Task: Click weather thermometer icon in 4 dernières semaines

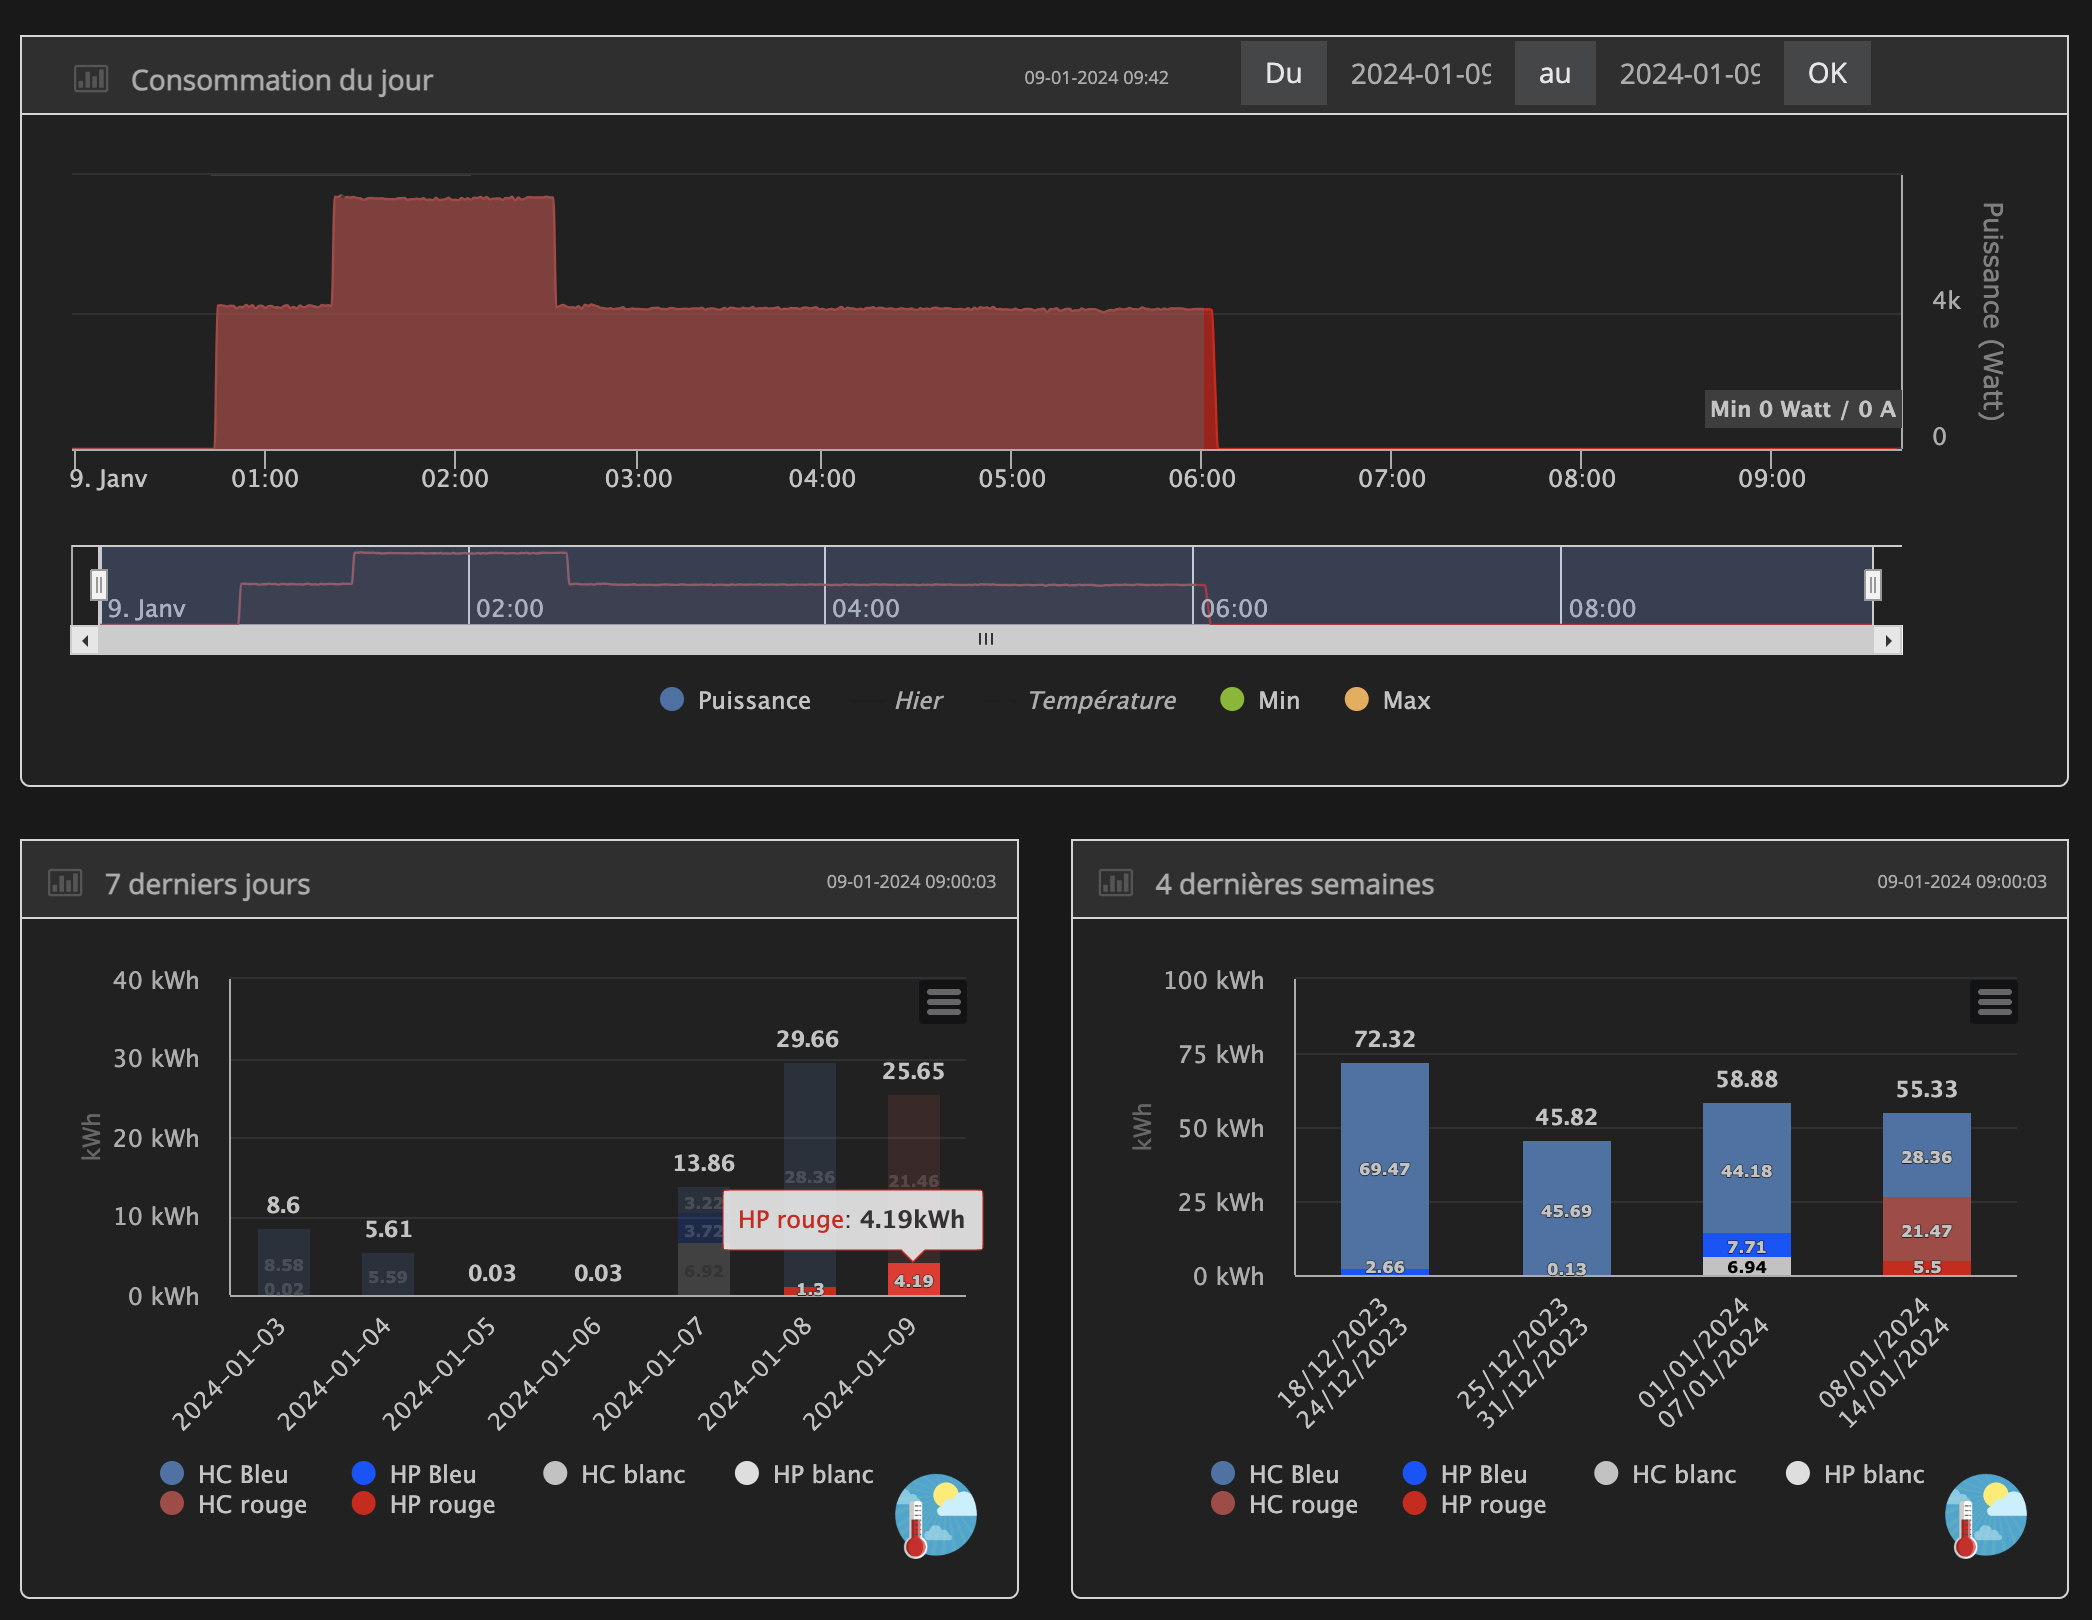Action: [1985, 1516]
